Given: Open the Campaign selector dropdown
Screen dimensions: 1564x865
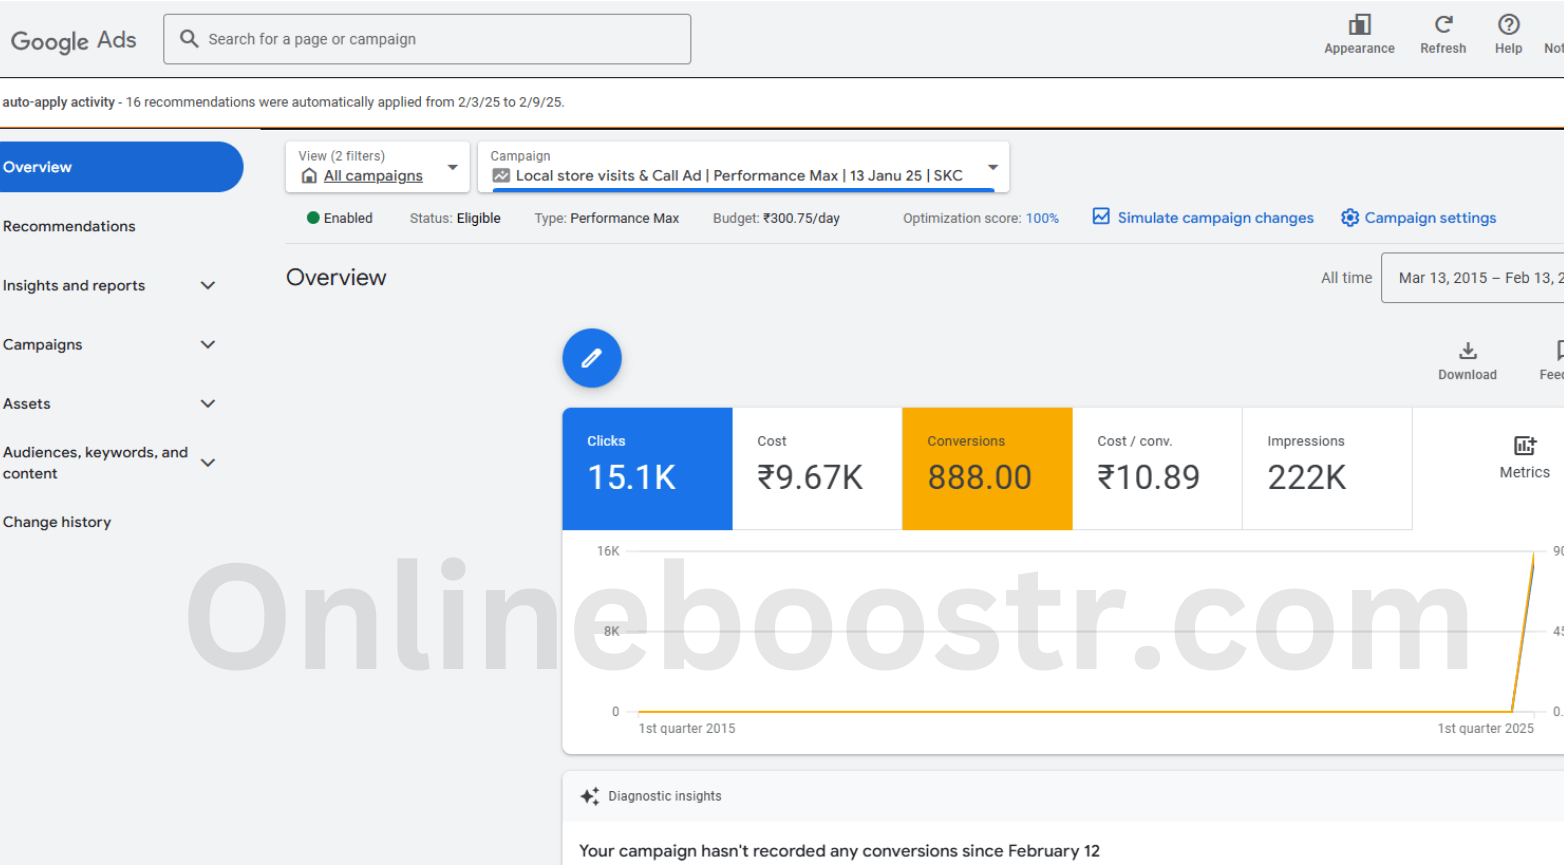Looking at the screenshot, I should [x=992, y=167].
